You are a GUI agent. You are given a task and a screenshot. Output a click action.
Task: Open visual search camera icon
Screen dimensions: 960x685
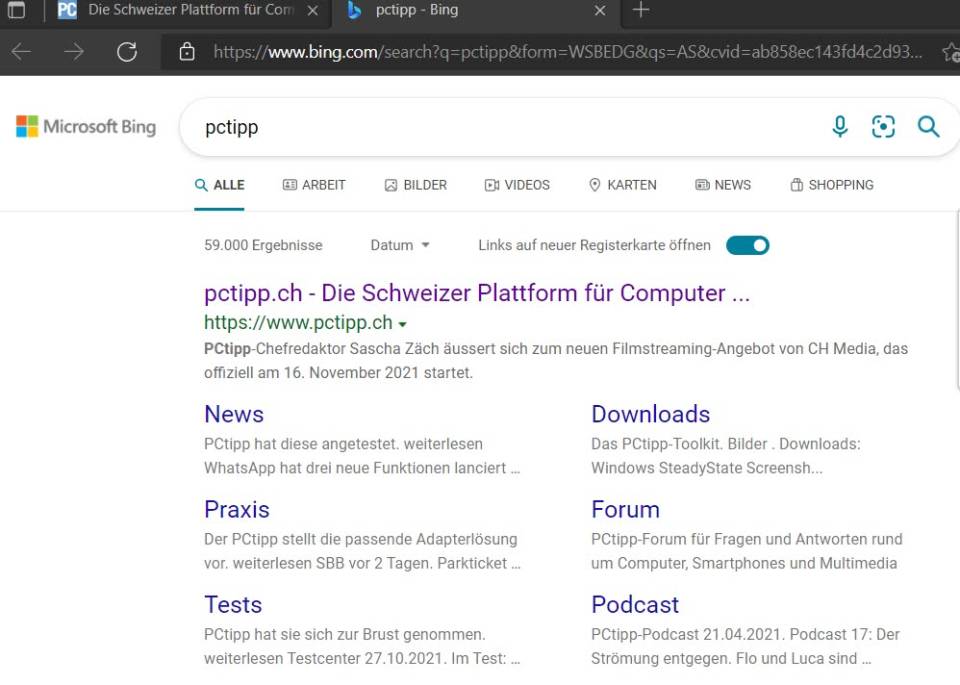883,127
